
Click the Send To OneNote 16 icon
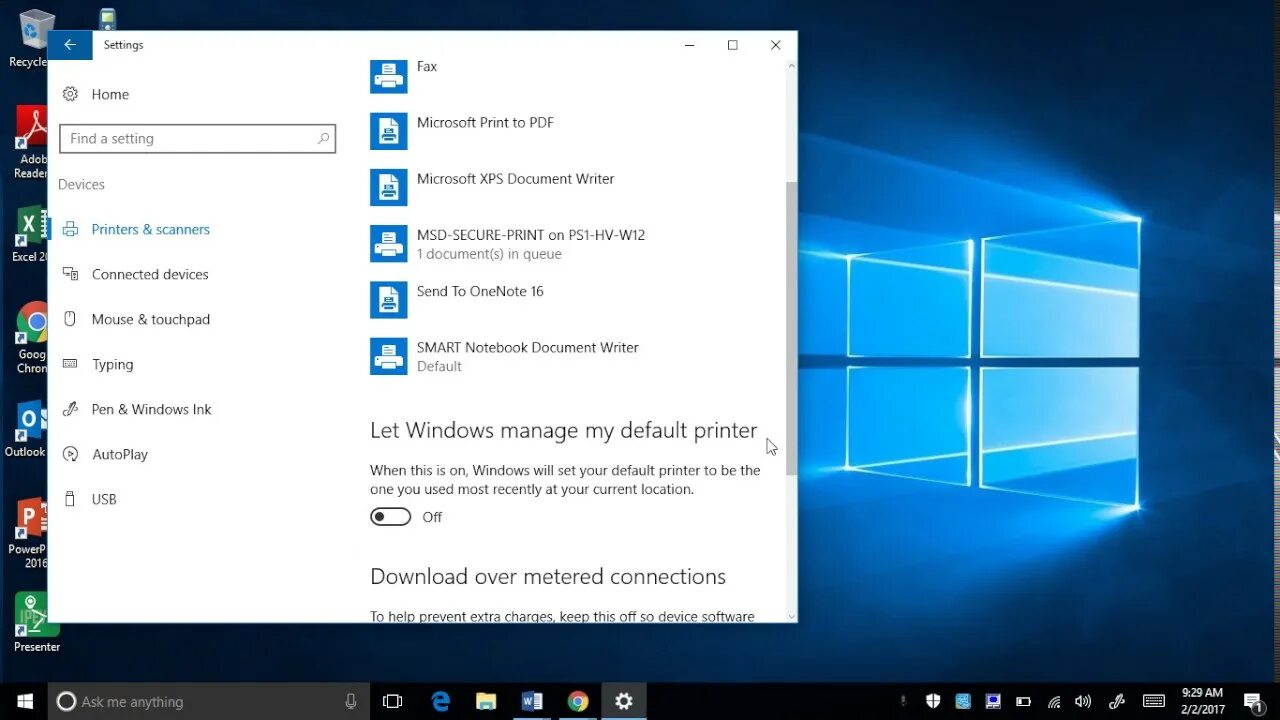[388, 299]
